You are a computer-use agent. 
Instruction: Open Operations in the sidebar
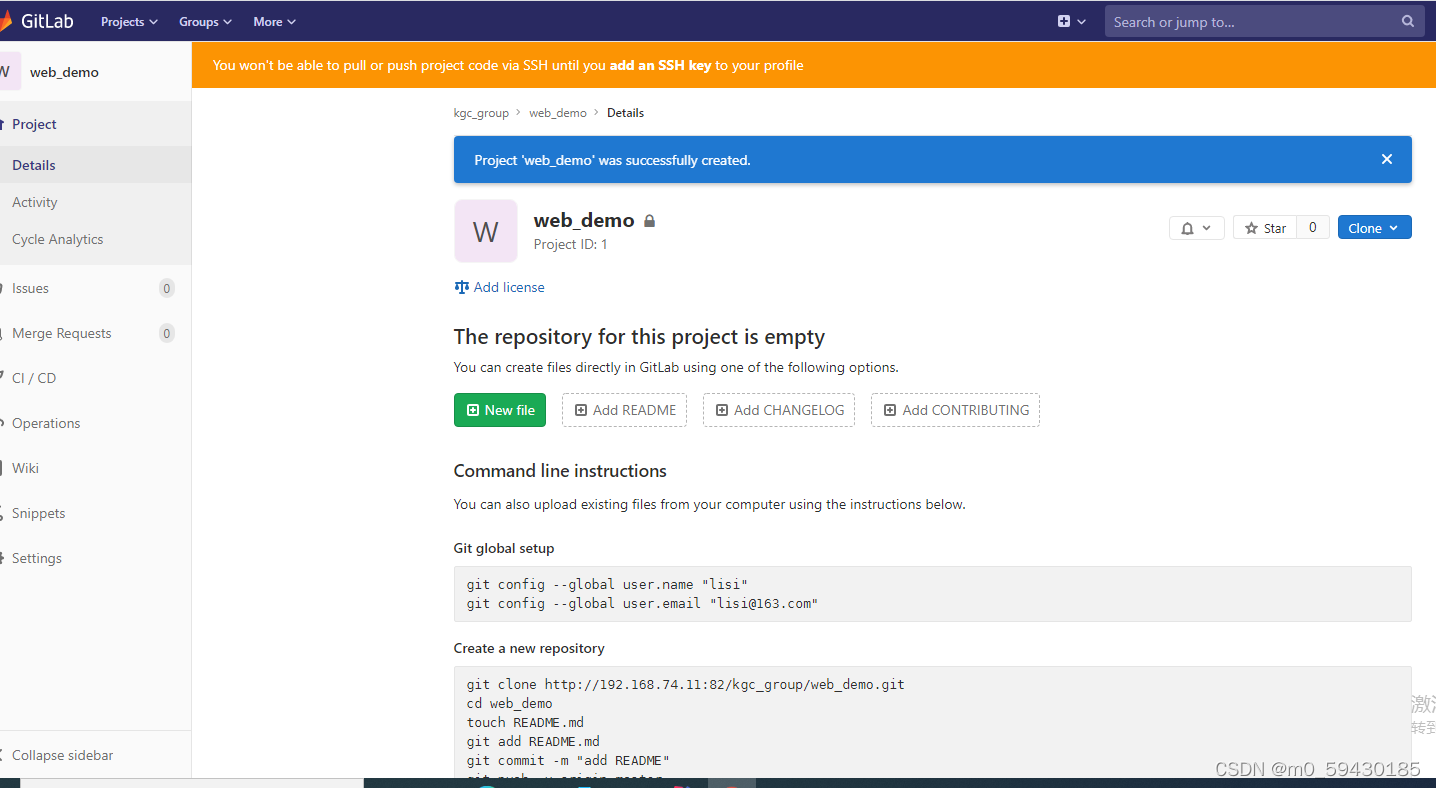tap(95, 423)
